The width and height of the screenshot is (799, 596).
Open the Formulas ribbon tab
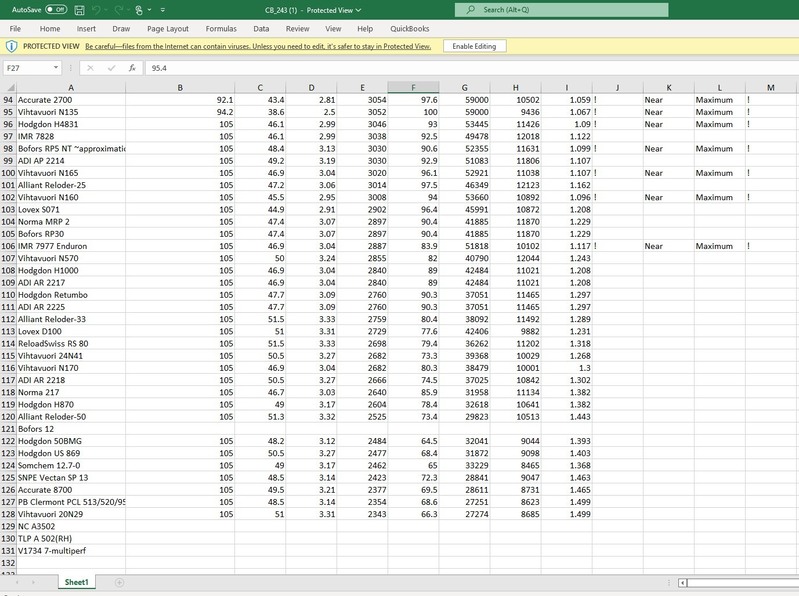click(x=221, y=29)
